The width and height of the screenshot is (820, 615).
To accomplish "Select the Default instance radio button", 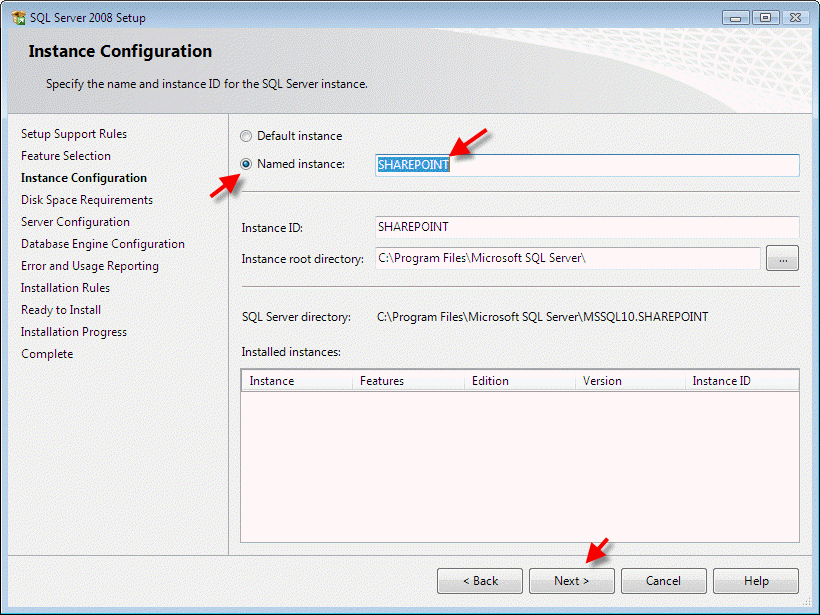I will click(246, 136).
